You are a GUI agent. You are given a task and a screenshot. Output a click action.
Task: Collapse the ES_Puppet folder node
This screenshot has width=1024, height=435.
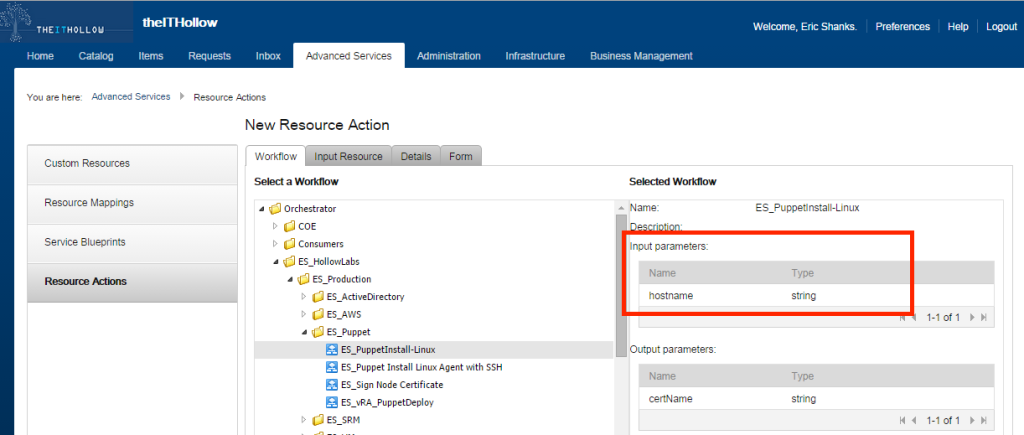304,332
